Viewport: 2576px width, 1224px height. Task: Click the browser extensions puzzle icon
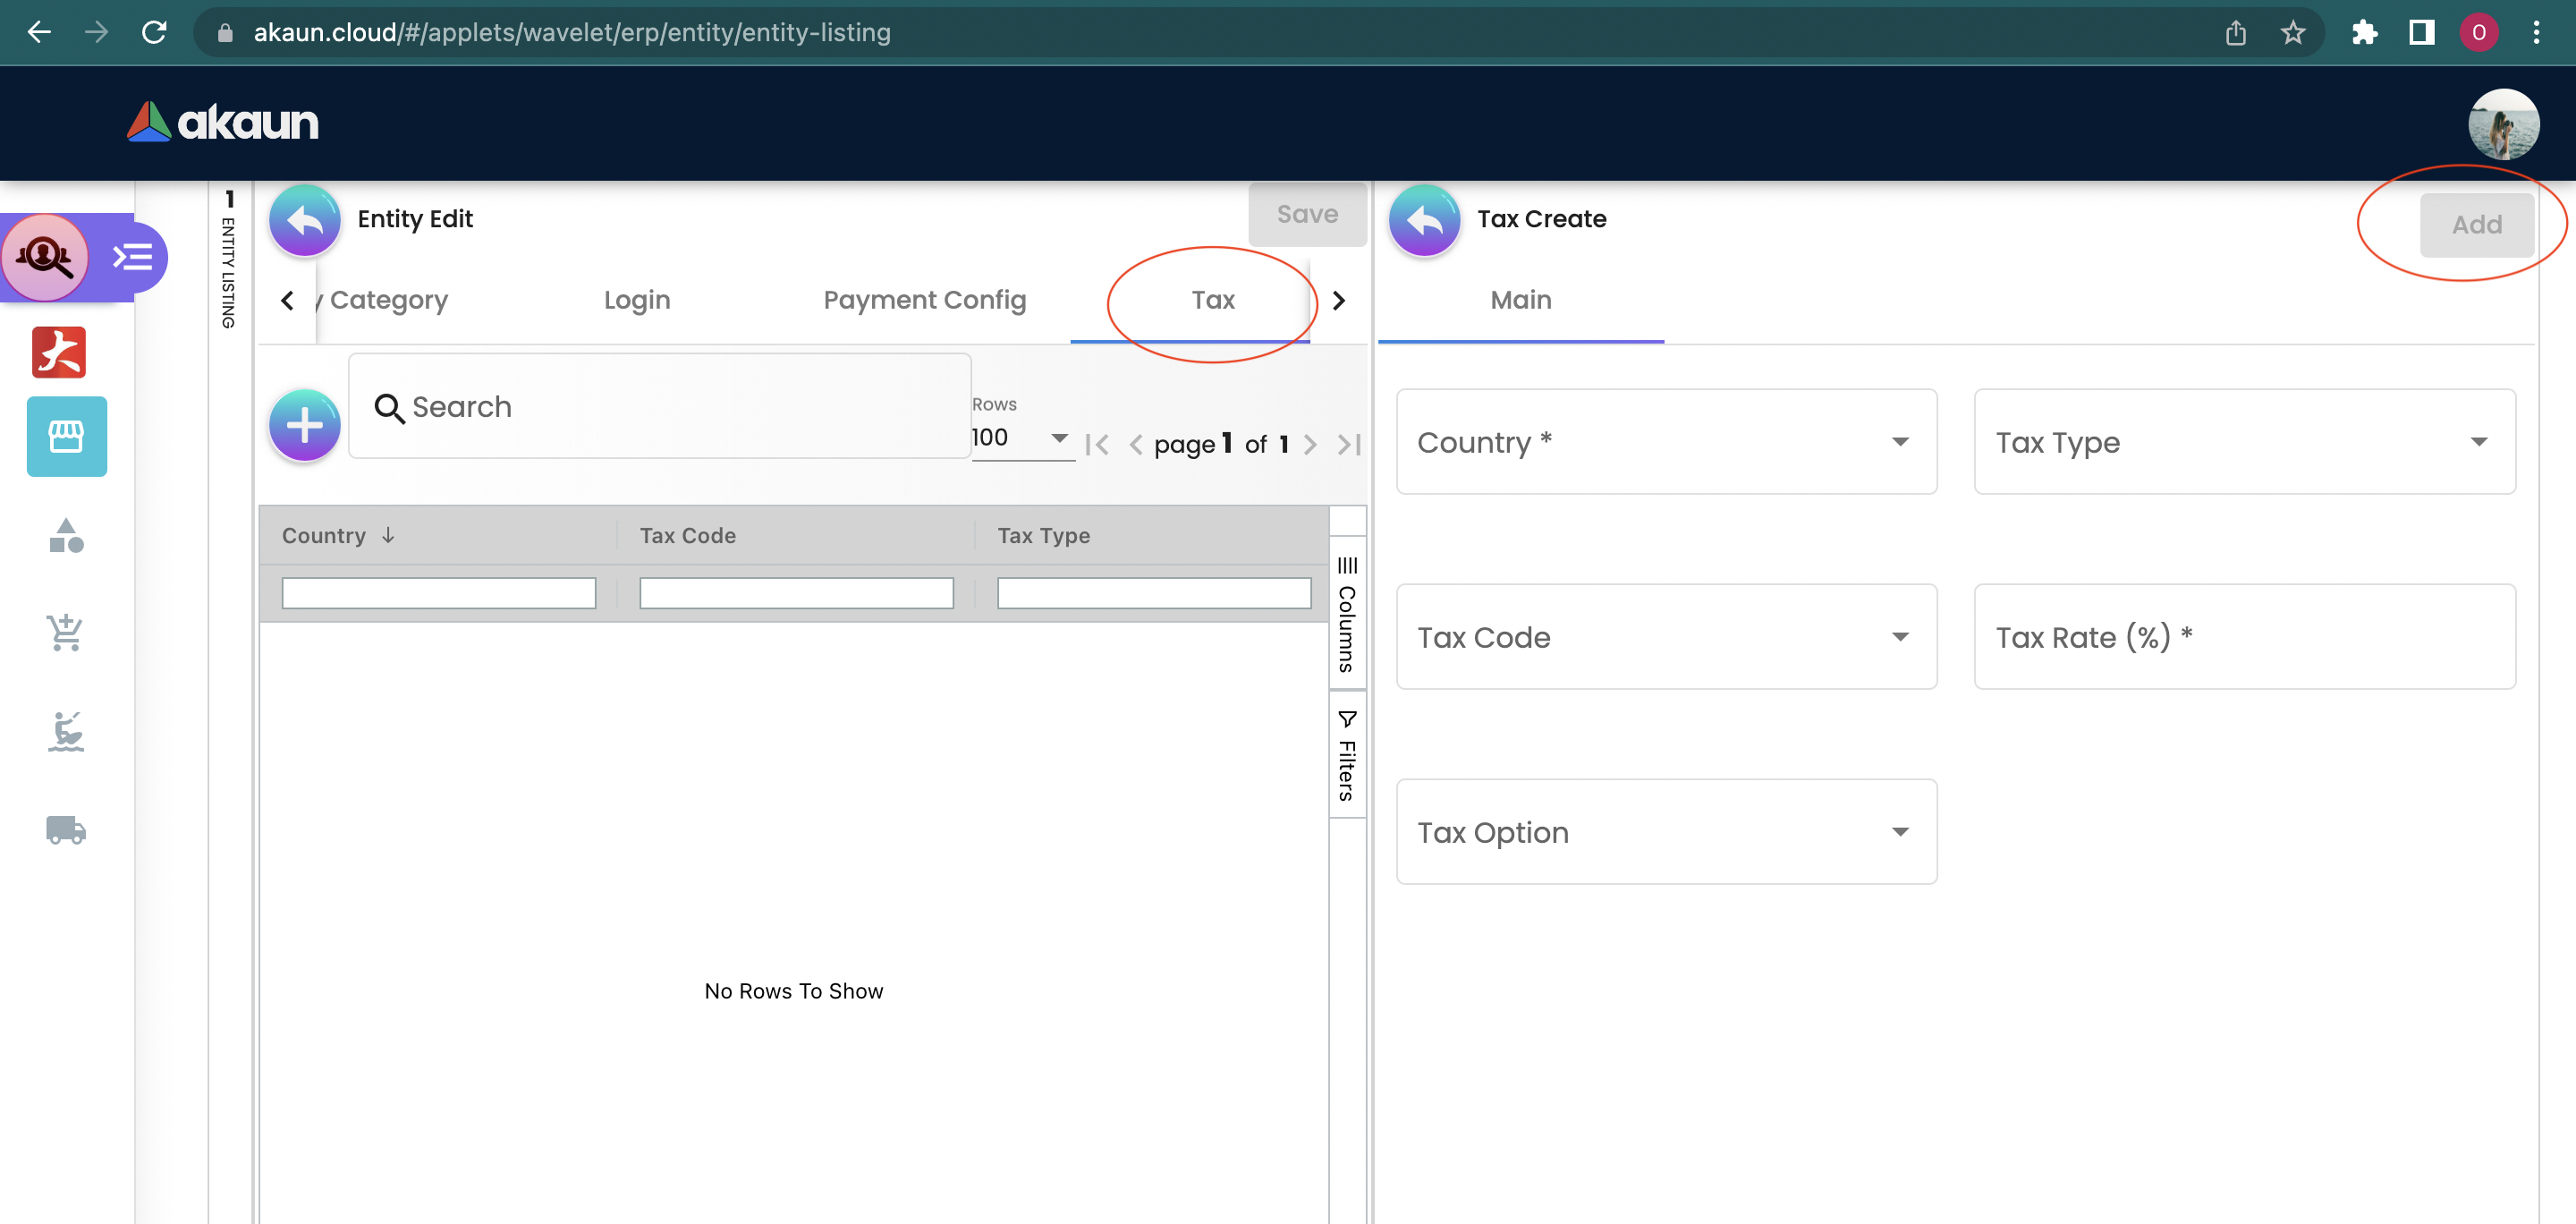[2364, 32]
